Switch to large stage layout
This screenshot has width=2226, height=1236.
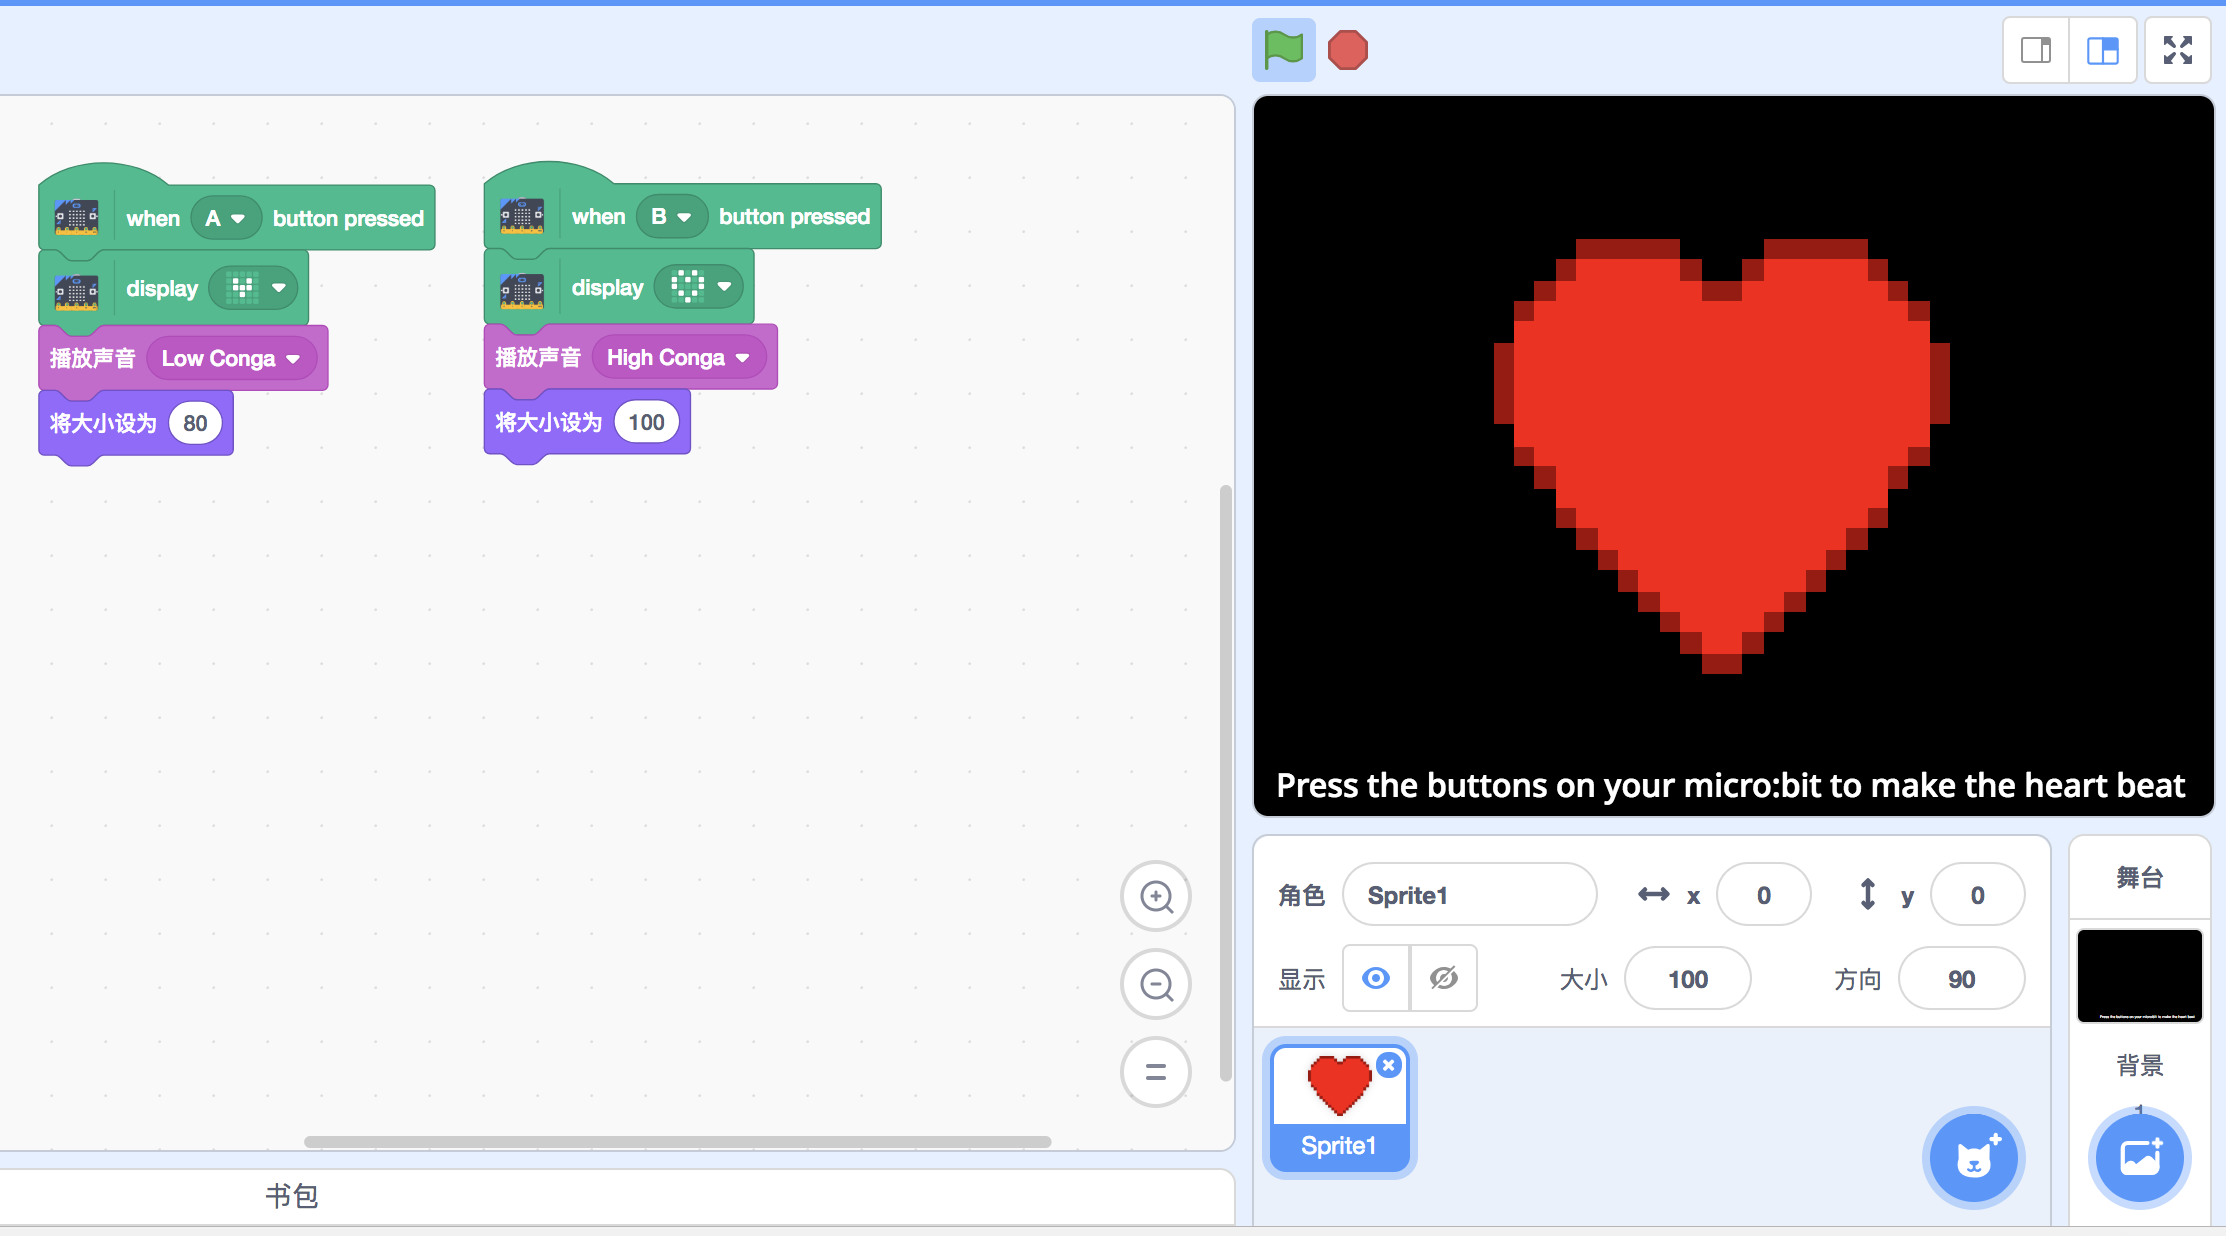(x=2103, y=50)
